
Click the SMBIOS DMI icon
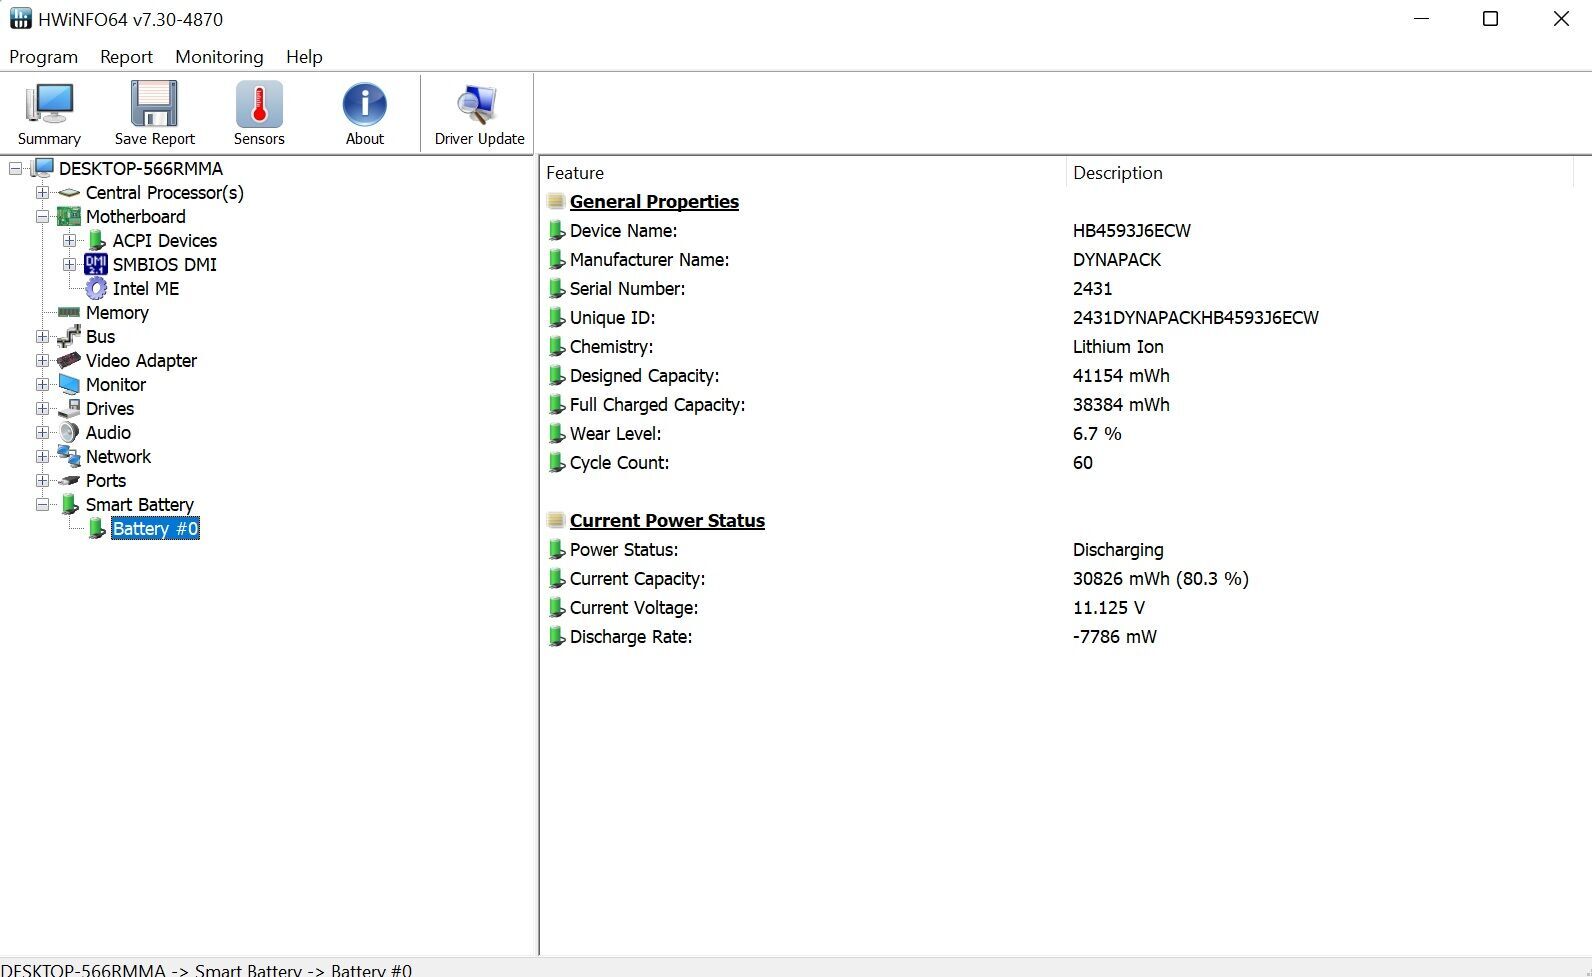(96, 264)
